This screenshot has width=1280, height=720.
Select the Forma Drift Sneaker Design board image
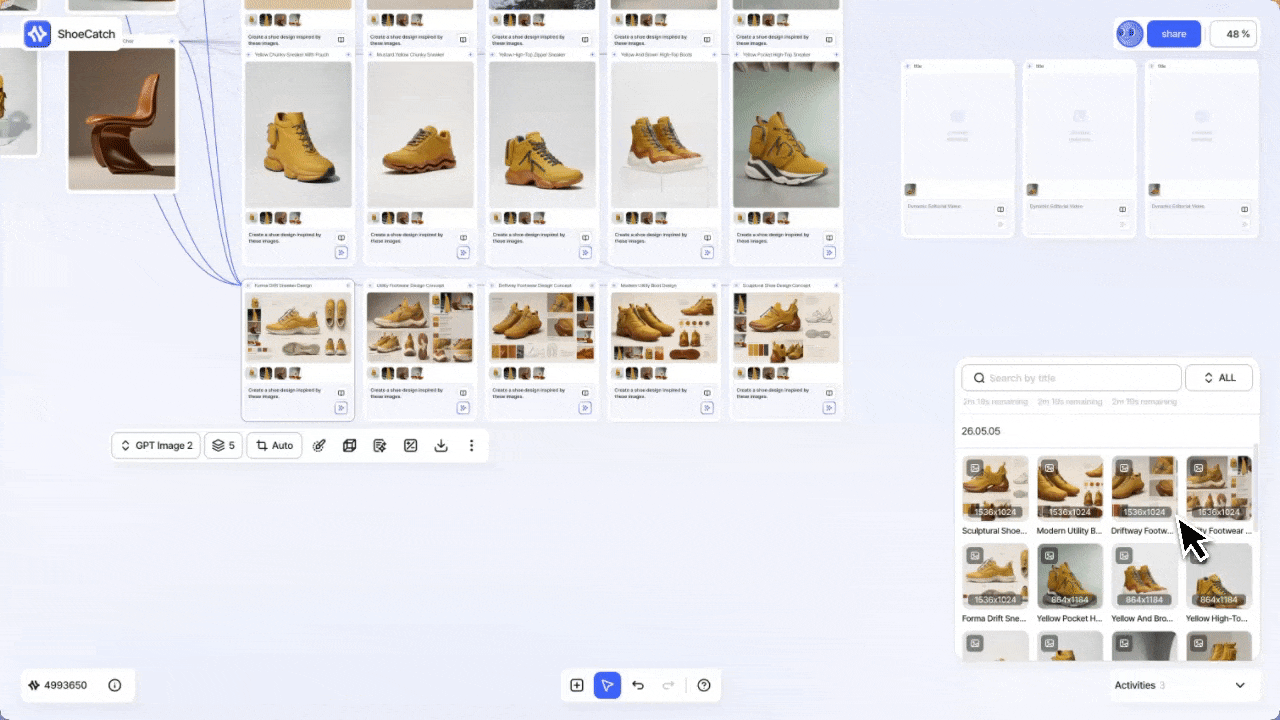298,327
